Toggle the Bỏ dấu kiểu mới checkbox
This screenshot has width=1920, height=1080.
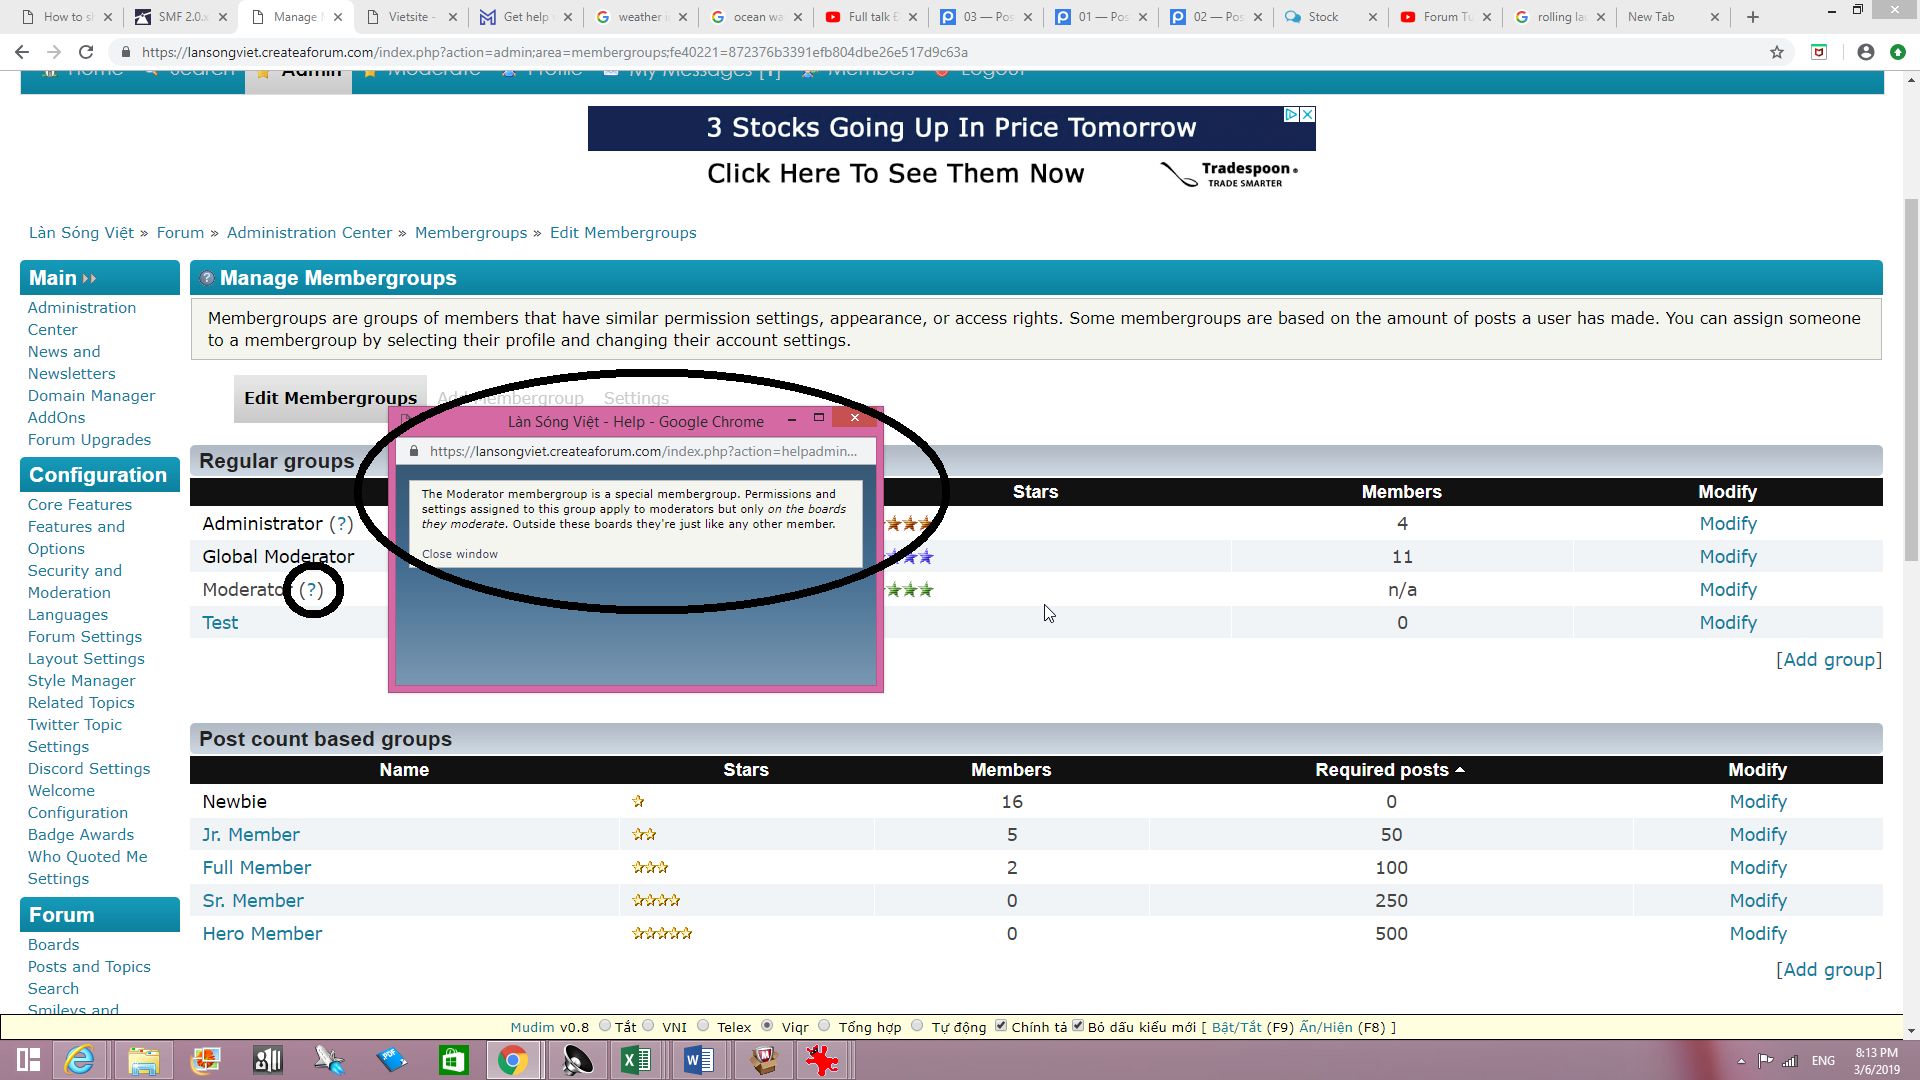pyautogui.click(x=1078, y=1025)
